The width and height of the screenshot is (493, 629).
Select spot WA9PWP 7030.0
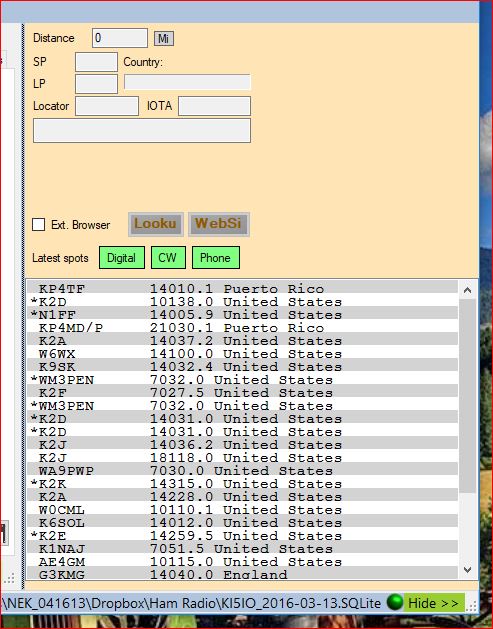click(242, 471)
